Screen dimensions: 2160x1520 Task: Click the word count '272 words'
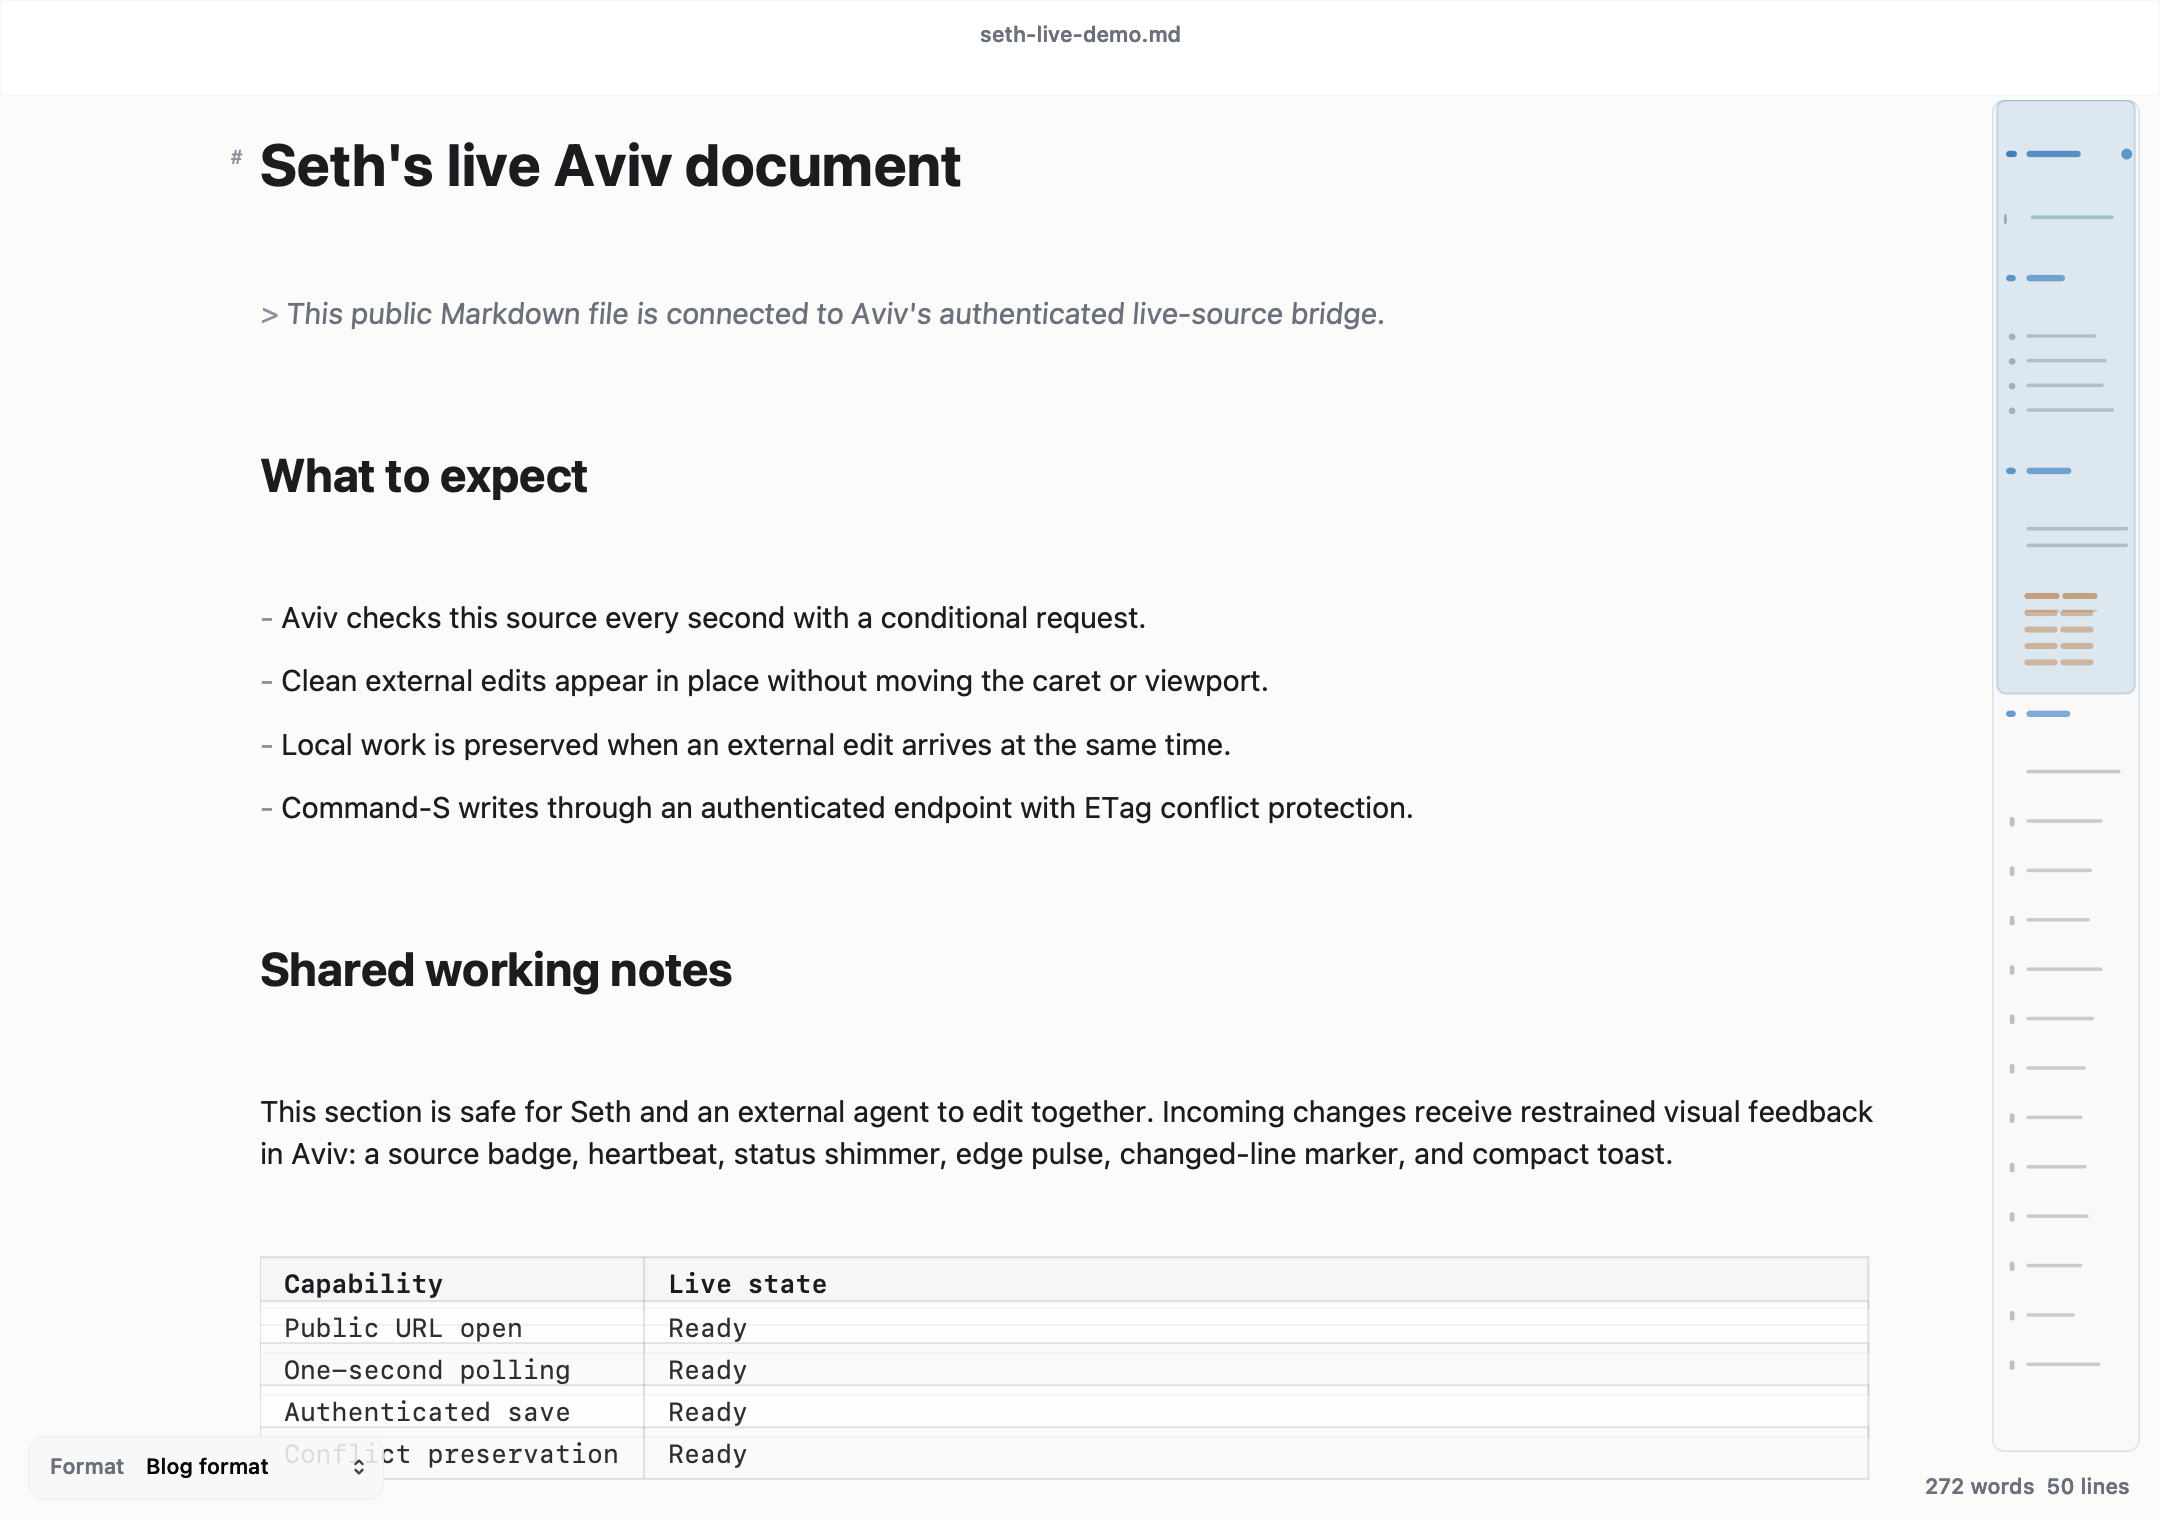pos(1979,1486)
